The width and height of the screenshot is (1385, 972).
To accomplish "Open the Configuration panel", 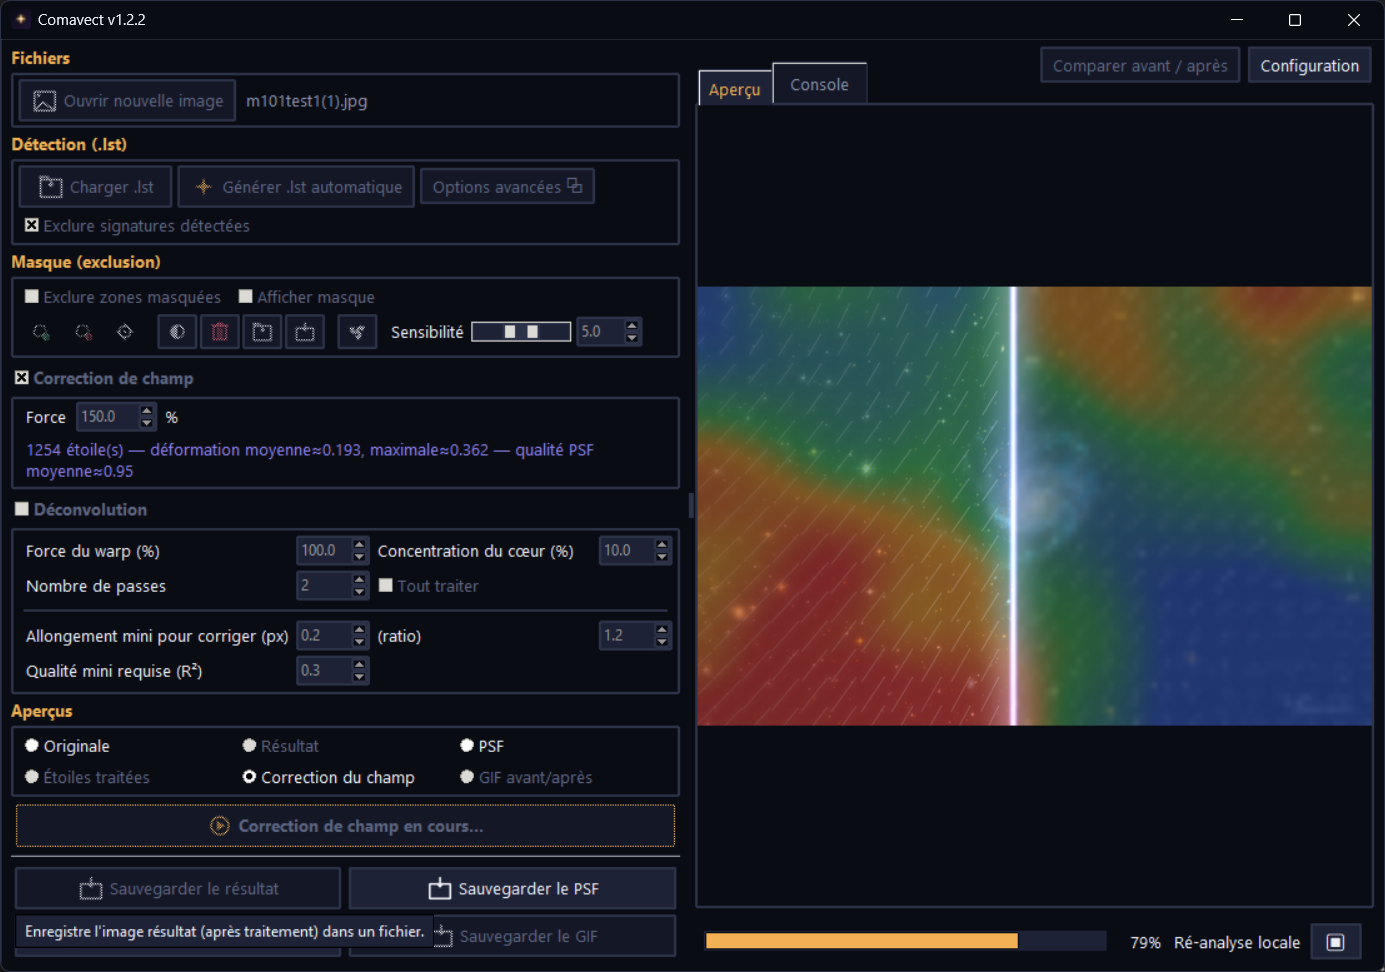I will (x=1309, y=66).
